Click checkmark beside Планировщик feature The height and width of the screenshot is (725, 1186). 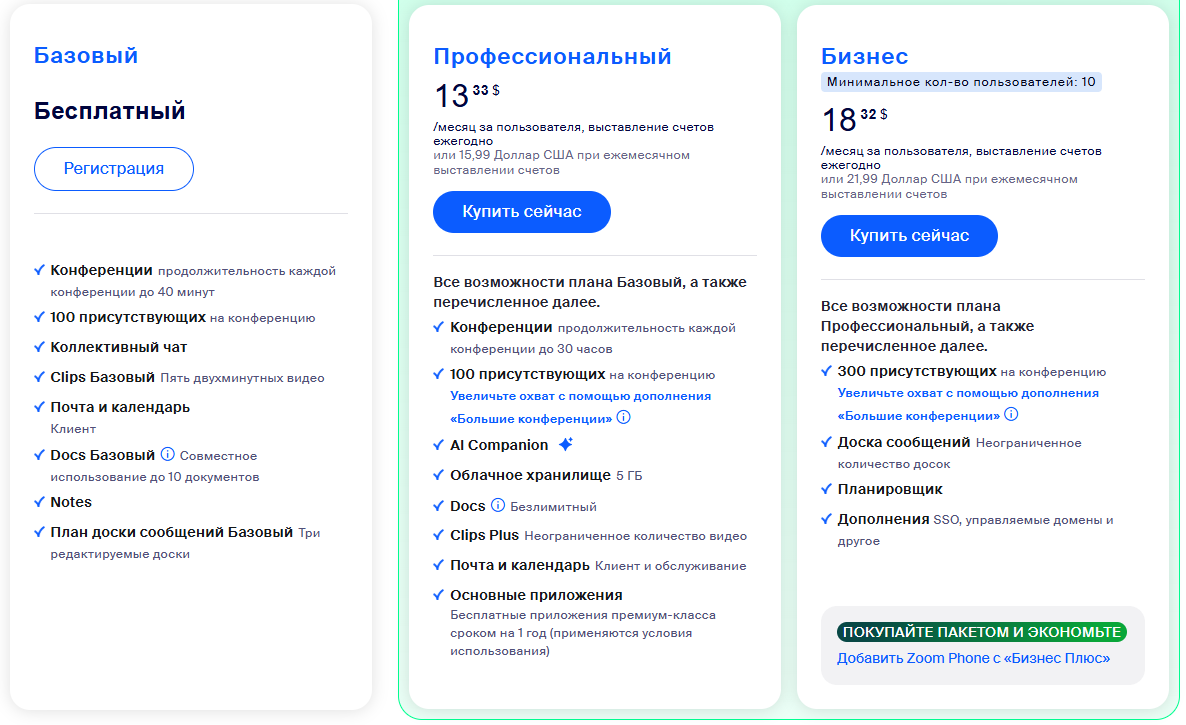point(827,489)
